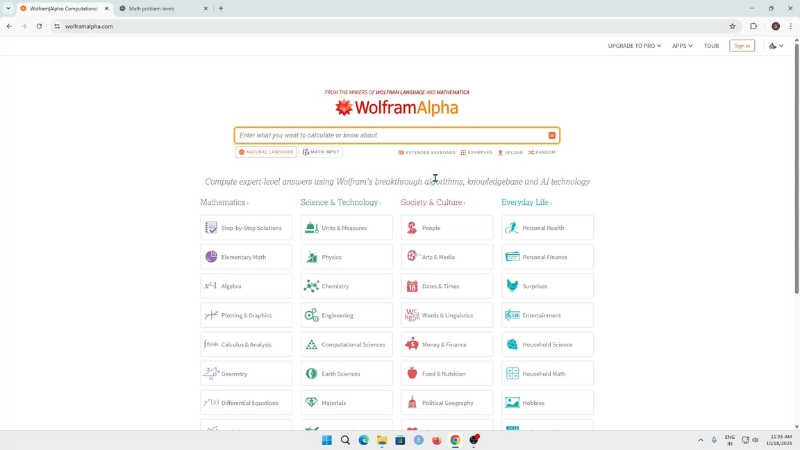
Task: Open Words & Linguistics category icon
Action: tap(412, 315)
